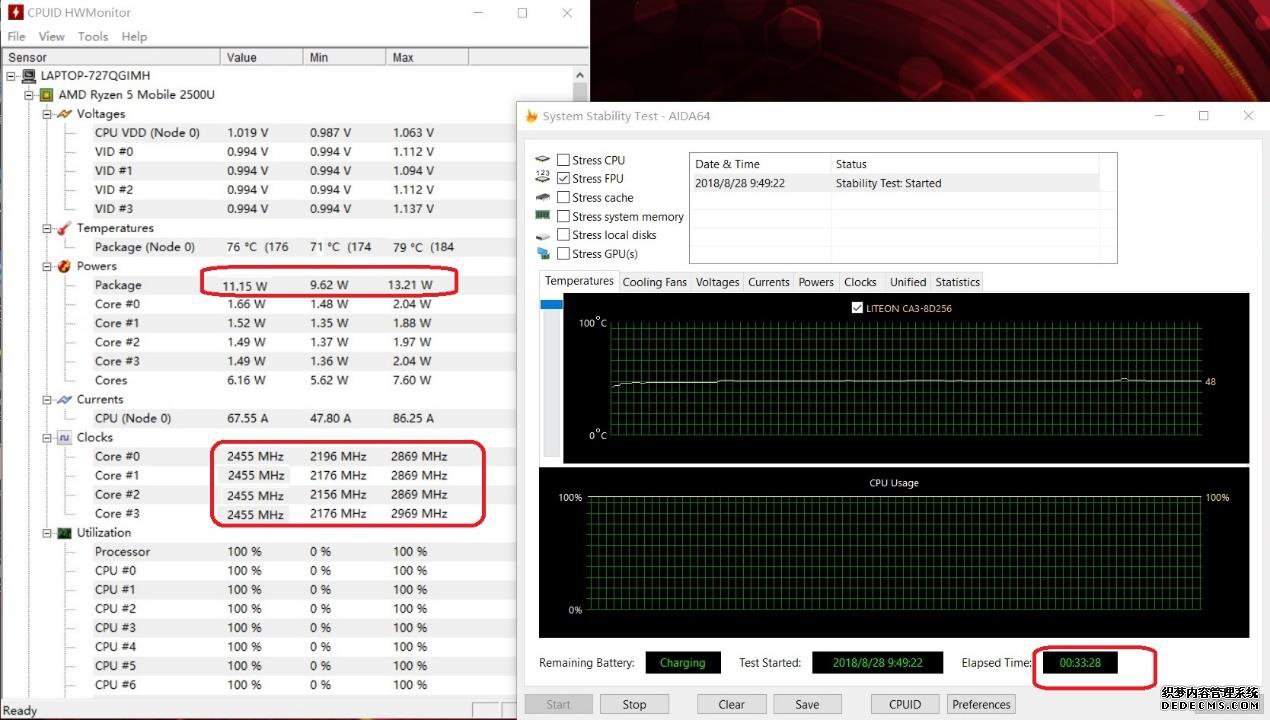Image resolution: width=1270 pixels, height=720 pixels.
Task: Click the LAPTOP-727QGIMH computer icon
Action: 29,76
